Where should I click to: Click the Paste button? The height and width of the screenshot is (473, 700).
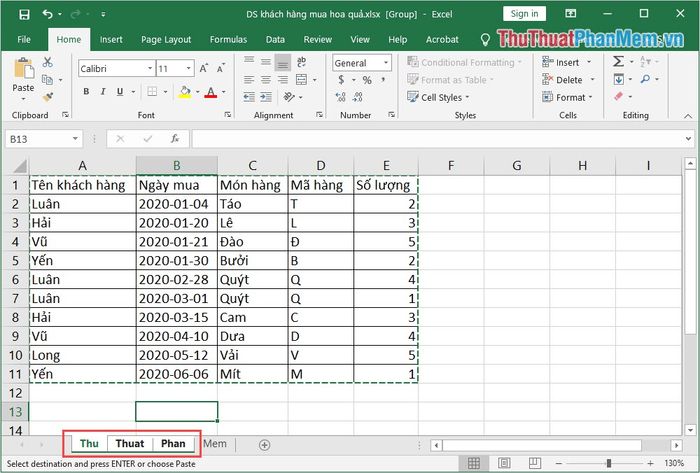click(23, 75)
